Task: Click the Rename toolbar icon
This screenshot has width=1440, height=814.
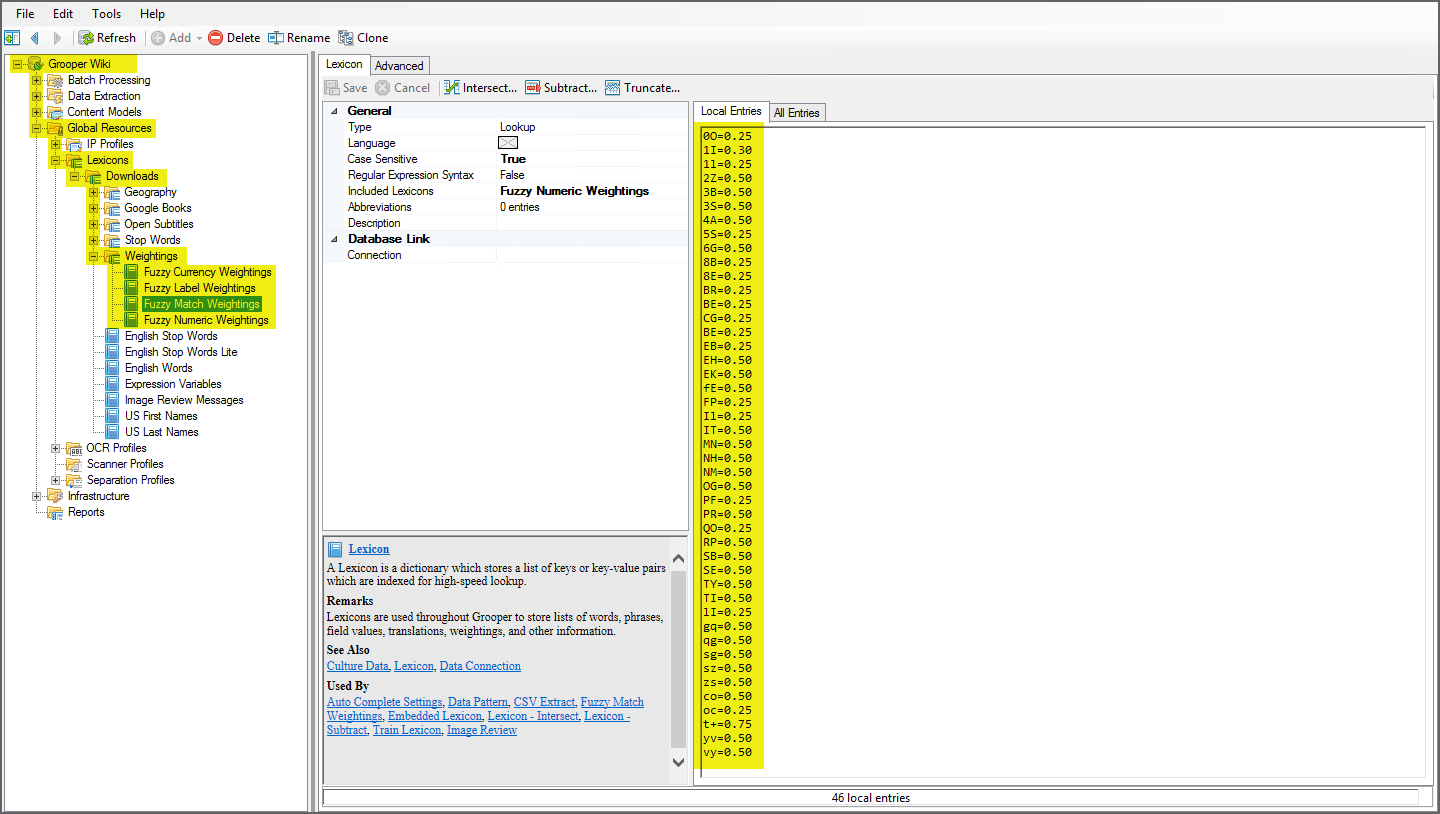Action: (x=277, y=38)
